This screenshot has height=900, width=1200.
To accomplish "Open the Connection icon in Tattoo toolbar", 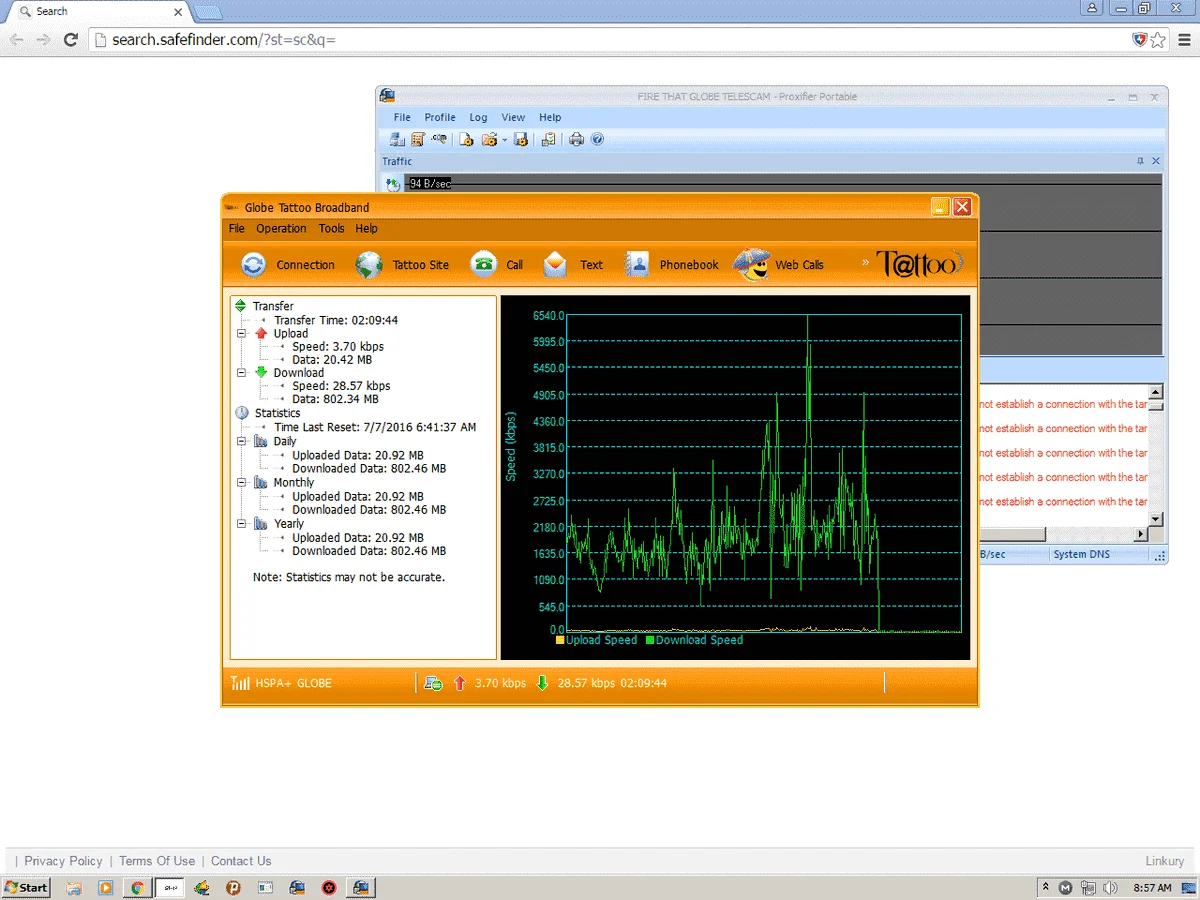I will click(254, 265).
